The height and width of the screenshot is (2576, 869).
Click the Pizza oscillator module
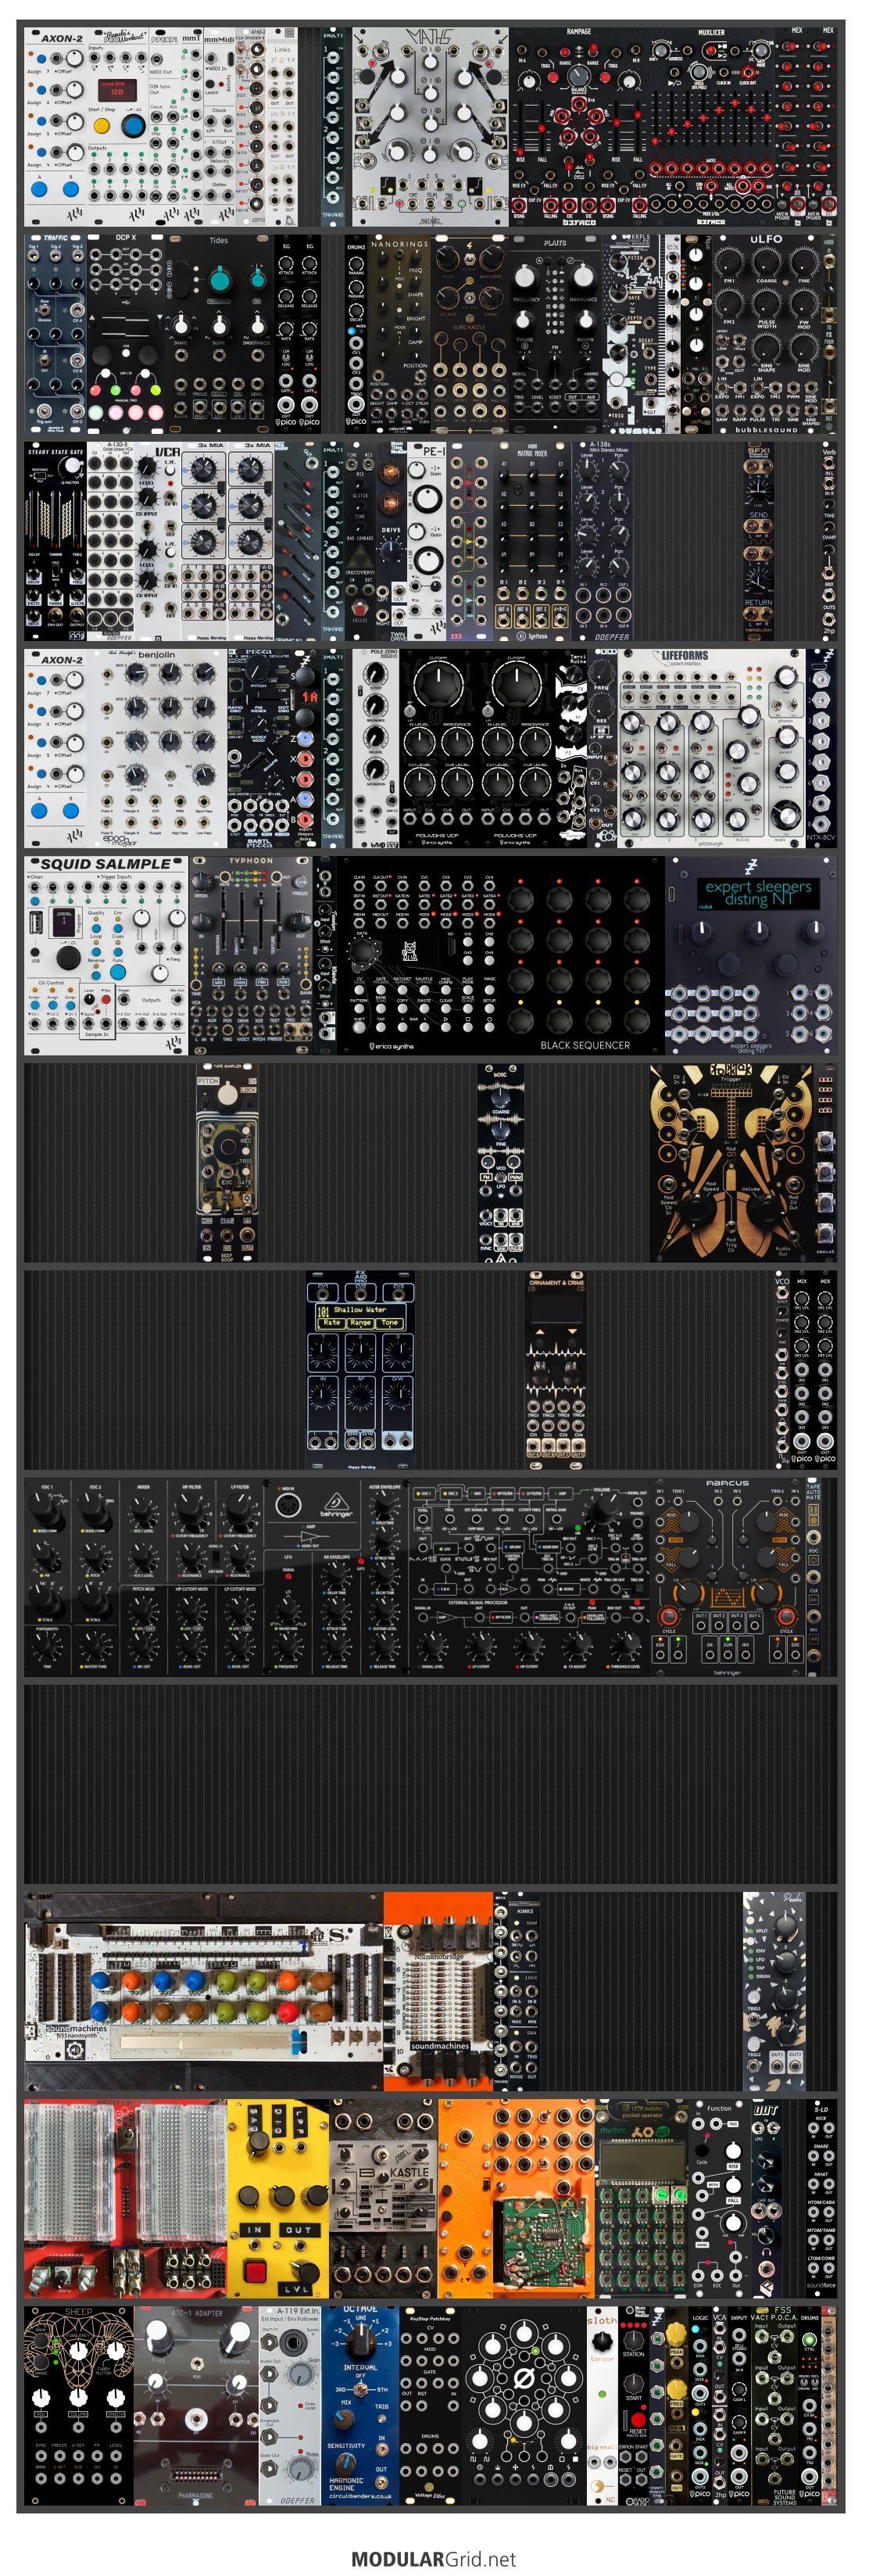(x=258, y=748)
